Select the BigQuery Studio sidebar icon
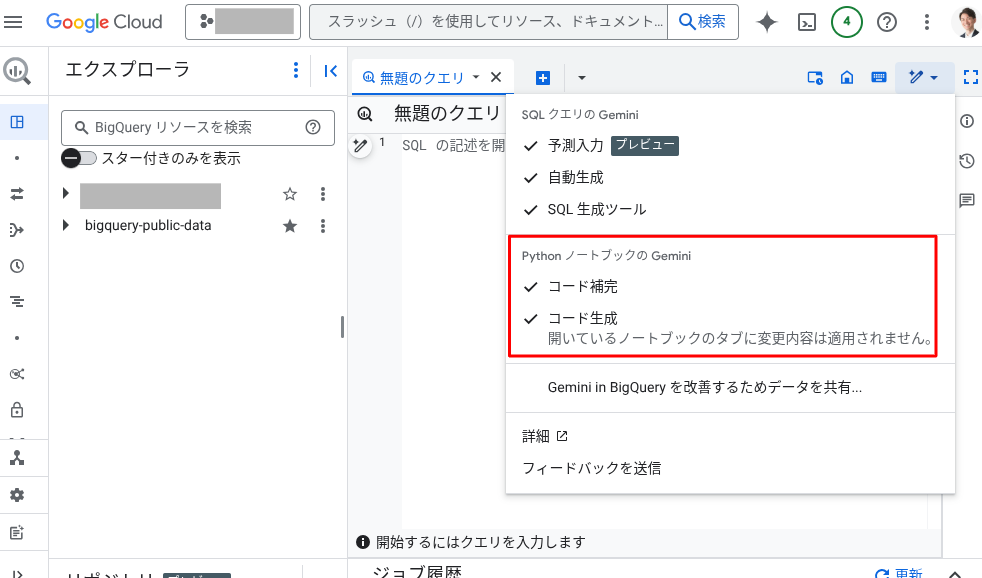The image size is (982, 578). (x=17, y=122)
